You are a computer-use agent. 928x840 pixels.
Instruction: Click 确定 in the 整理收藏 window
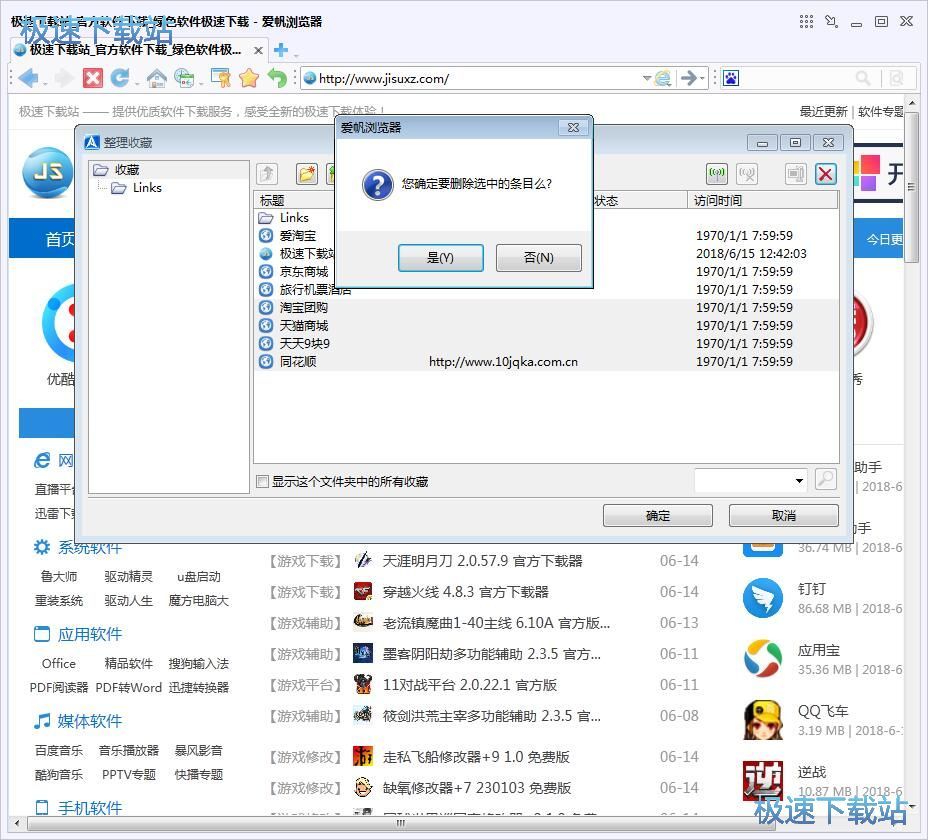658,515
